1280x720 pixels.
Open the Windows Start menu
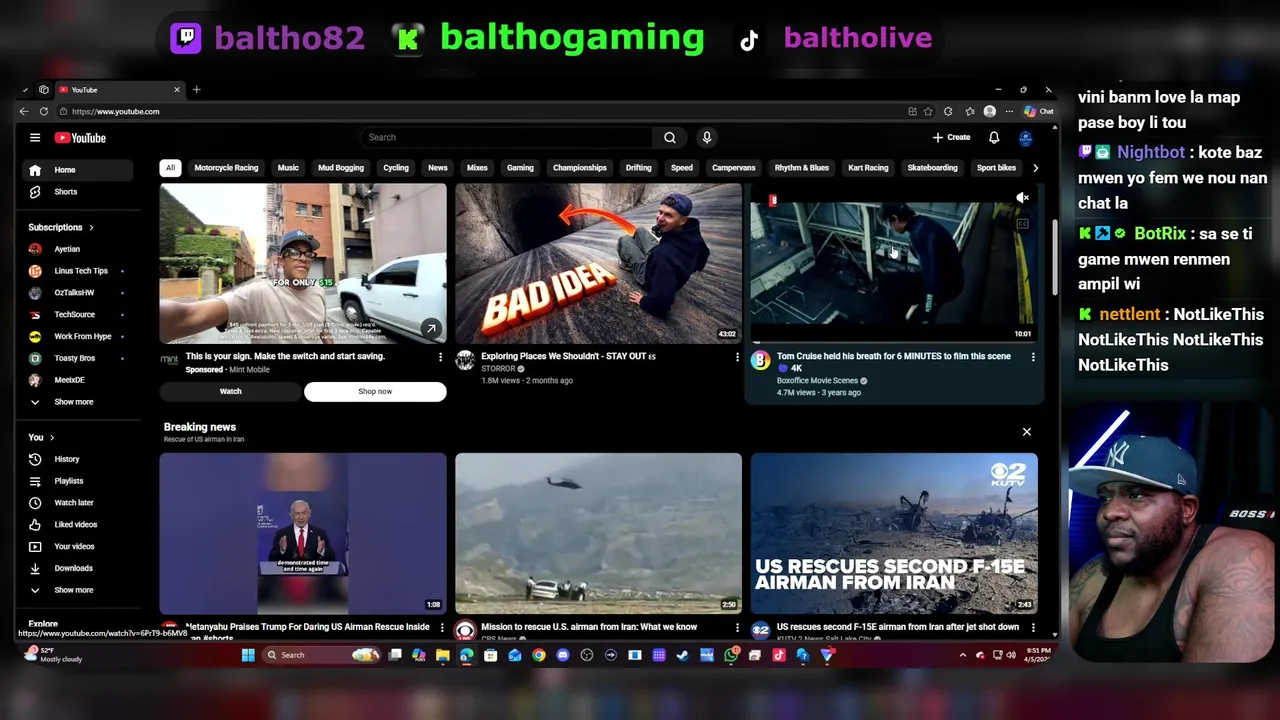(x=248, y=655)
